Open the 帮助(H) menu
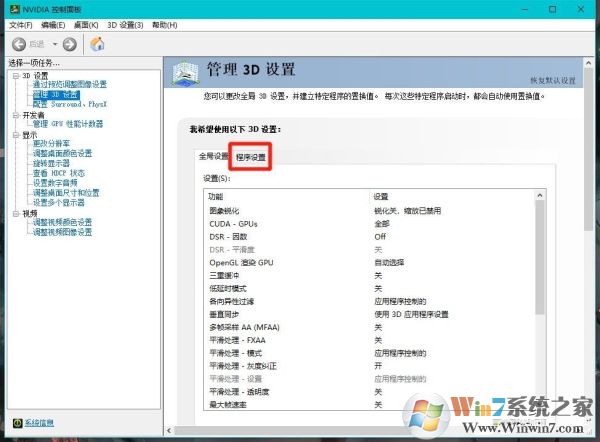 pos(165,25)
